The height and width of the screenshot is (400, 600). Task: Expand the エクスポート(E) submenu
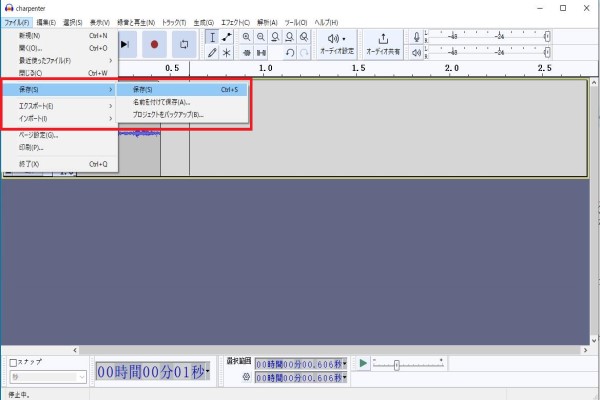[59, 105]
